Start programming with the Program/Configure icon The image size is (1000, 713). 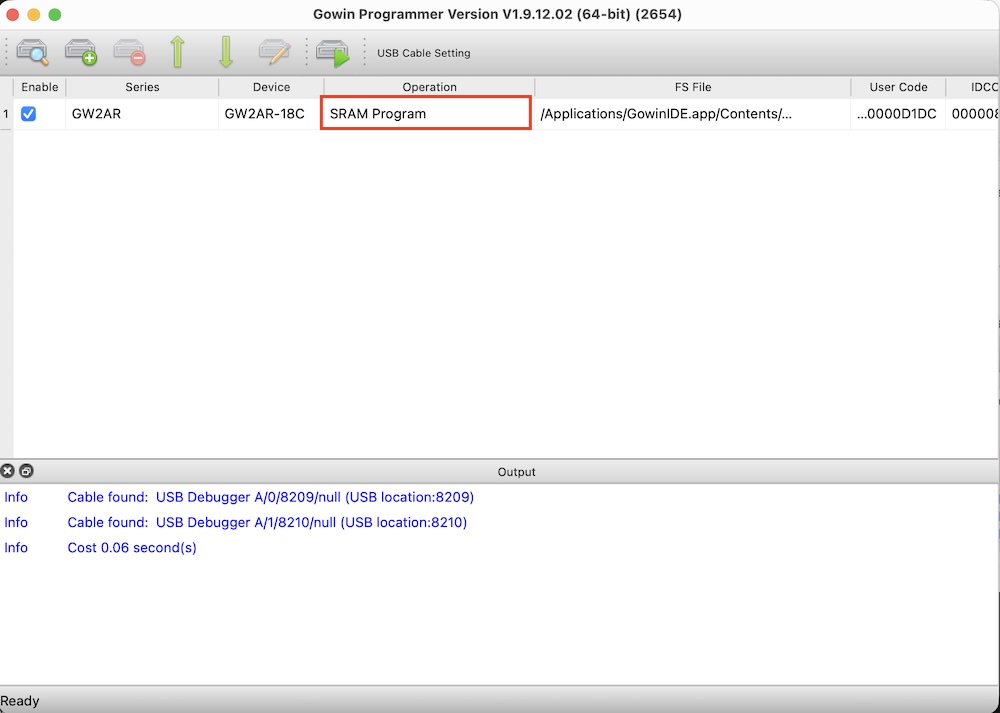(333, 52)
